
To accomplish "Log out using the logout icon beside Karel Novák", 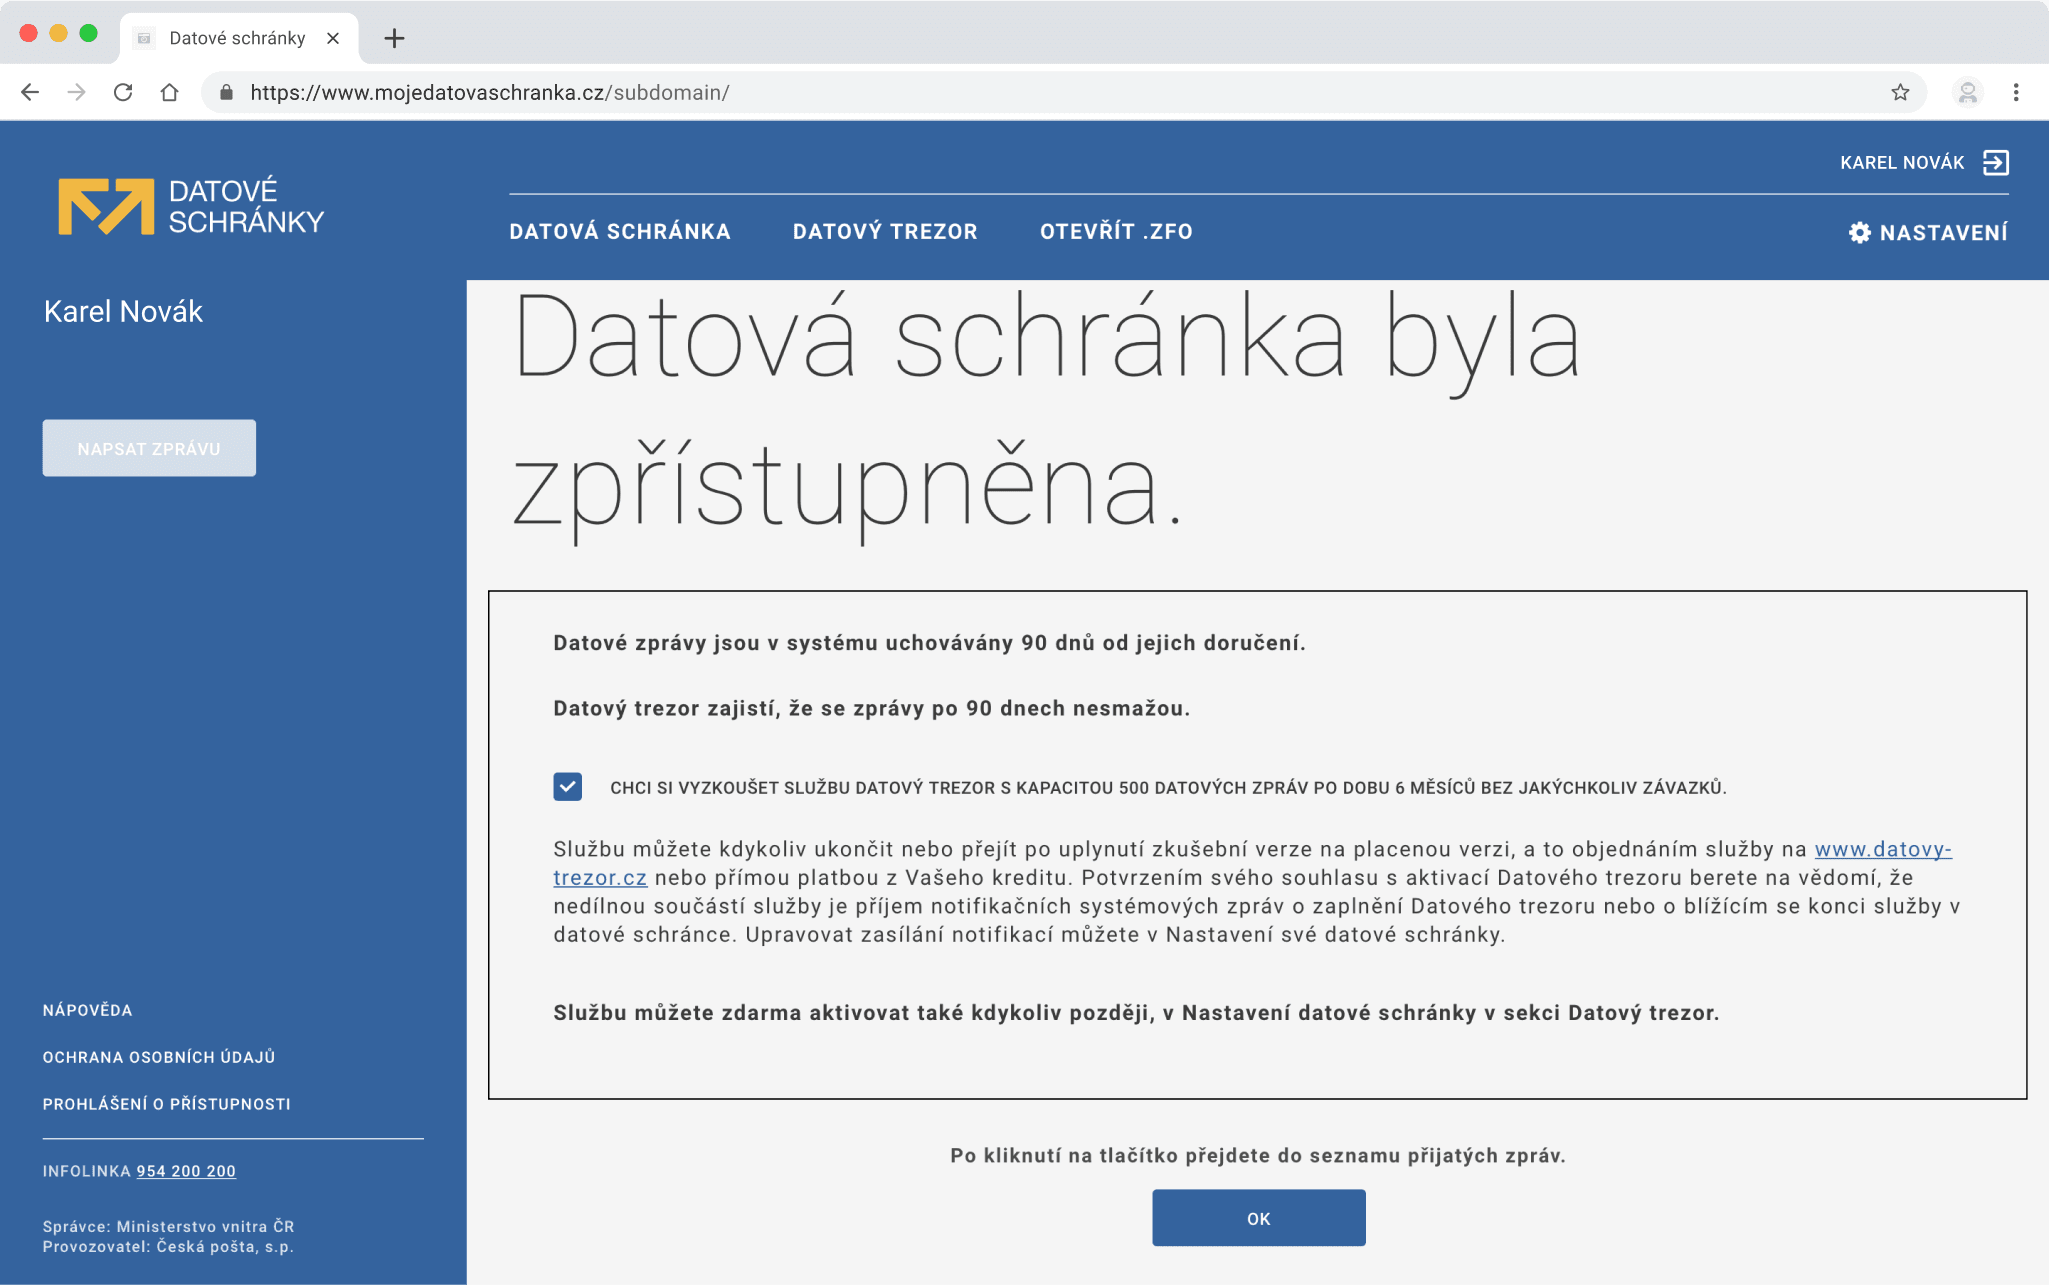I will 1997,161.
